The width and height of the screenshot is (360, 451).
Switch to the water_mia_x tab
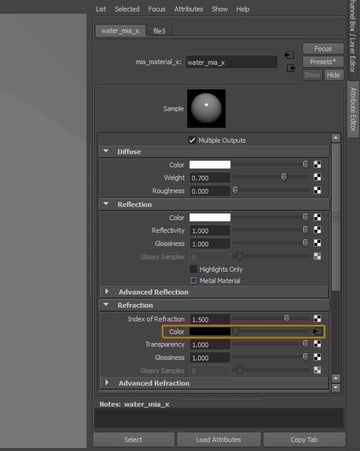coord(120,31)
